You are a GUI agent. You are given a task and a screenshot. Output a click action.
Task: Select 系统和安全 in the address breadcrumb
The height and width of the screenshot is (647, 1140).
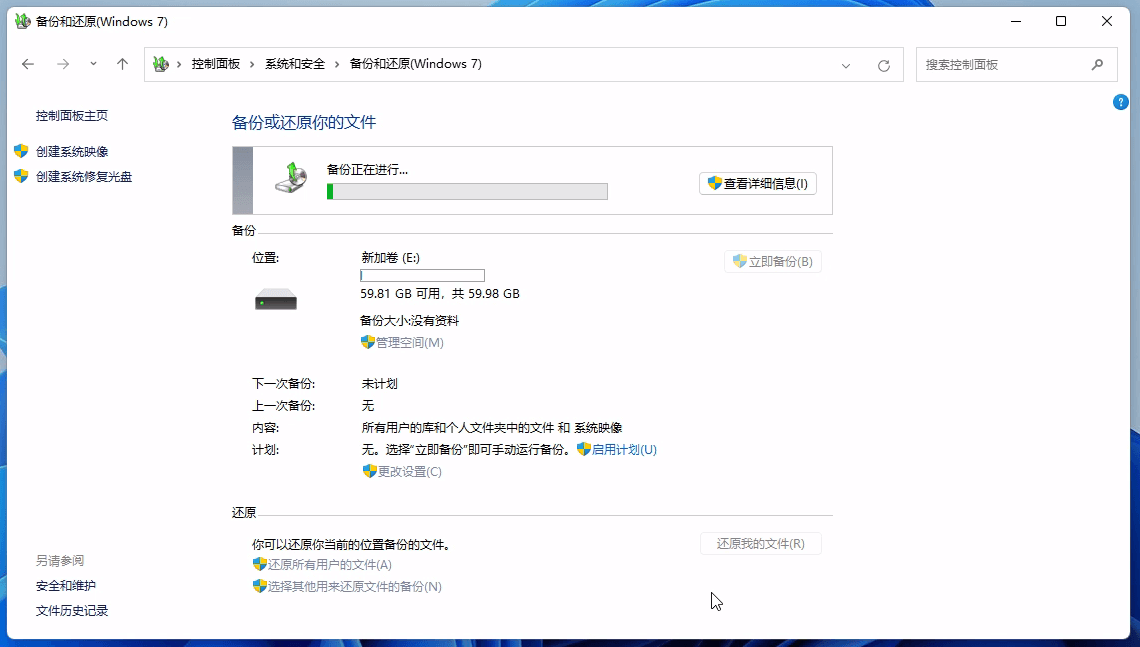coord(294,64)
